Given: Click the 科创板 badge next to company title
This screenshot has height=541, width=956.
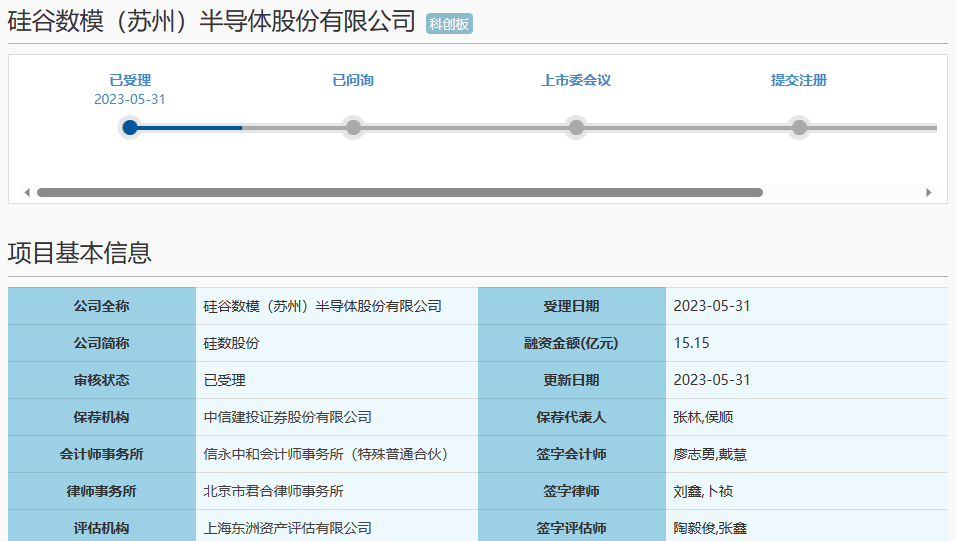Looking at the screenshot, I should coord(449,24).
